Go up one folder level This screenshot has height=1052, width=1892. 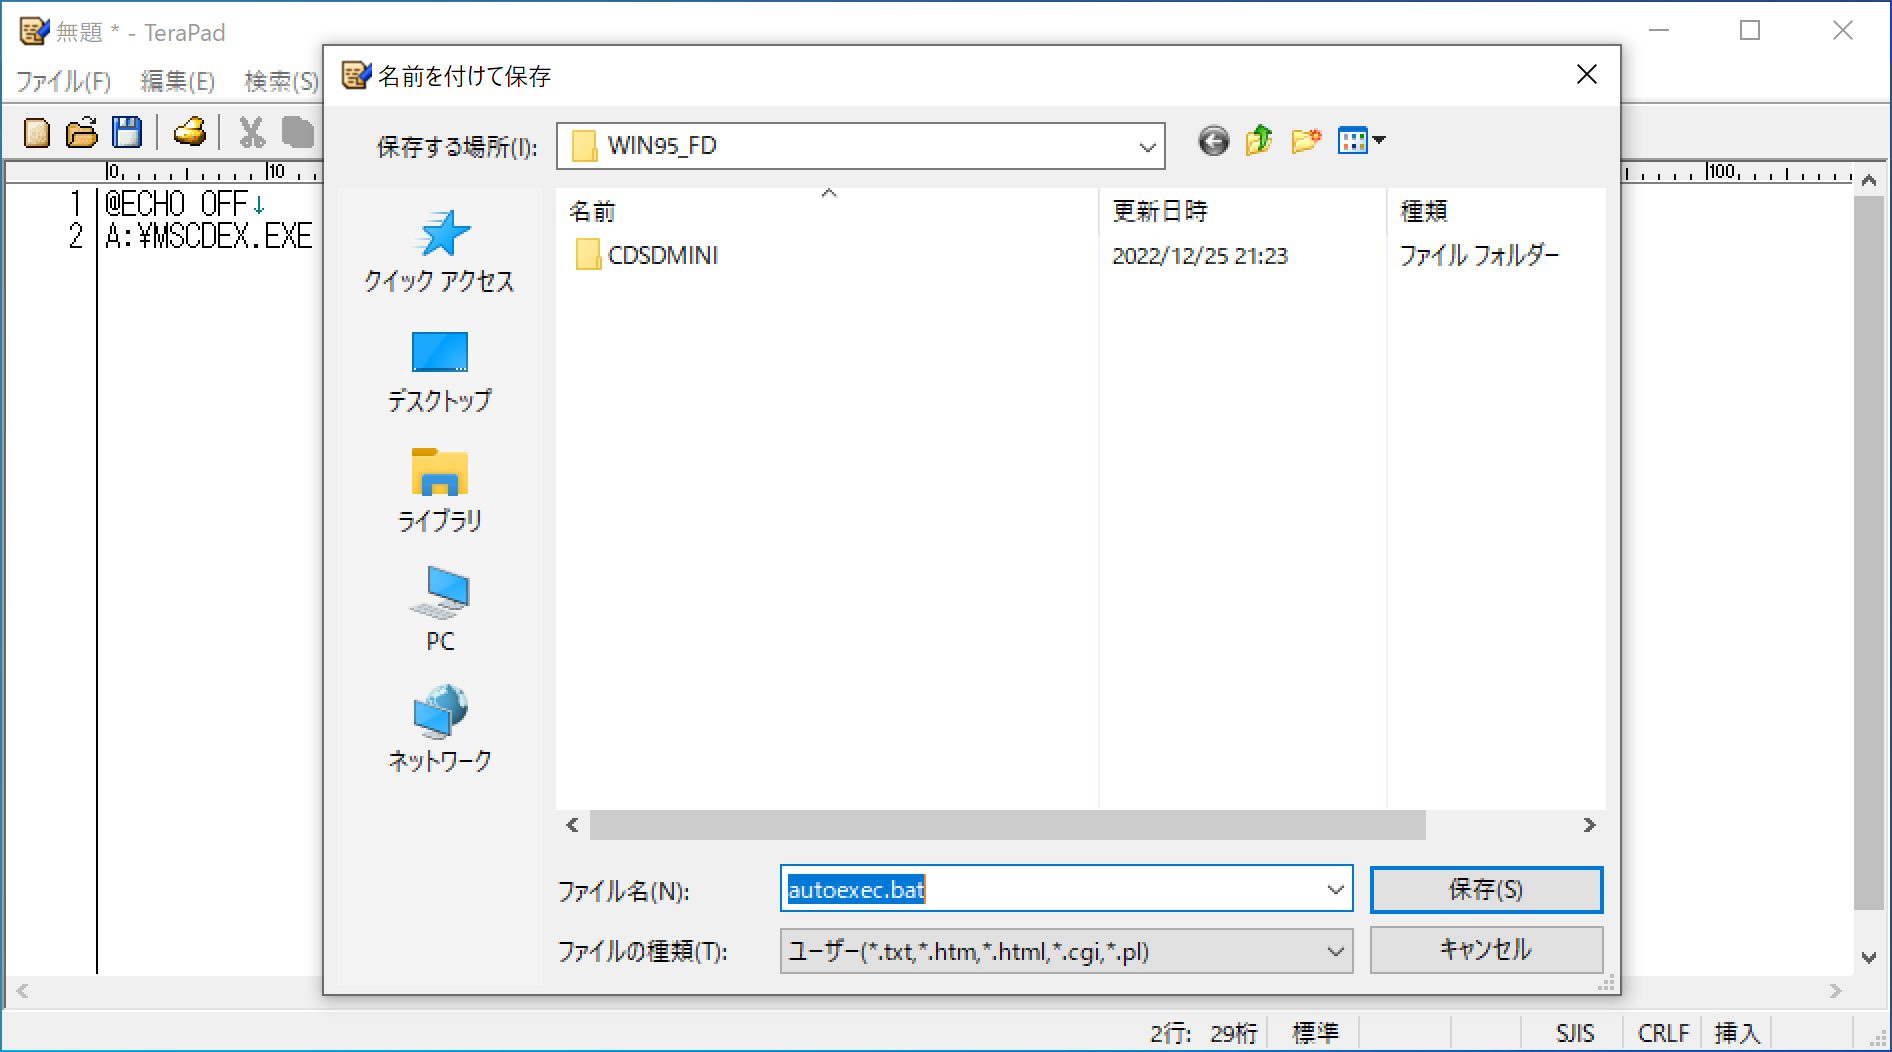pyautogui.click(x=1259, y=141)
